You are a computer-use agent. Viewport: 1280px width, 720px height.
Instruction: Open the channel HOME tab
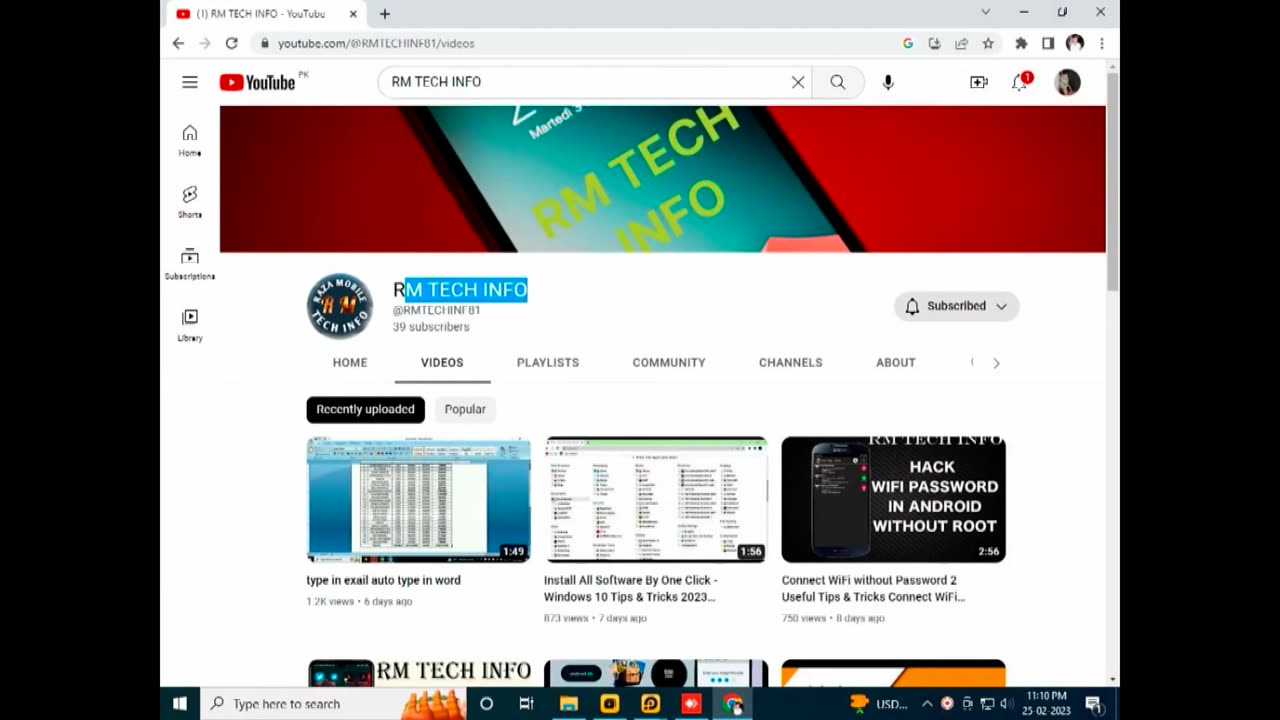pyautogui.click(x=350, y=362)
